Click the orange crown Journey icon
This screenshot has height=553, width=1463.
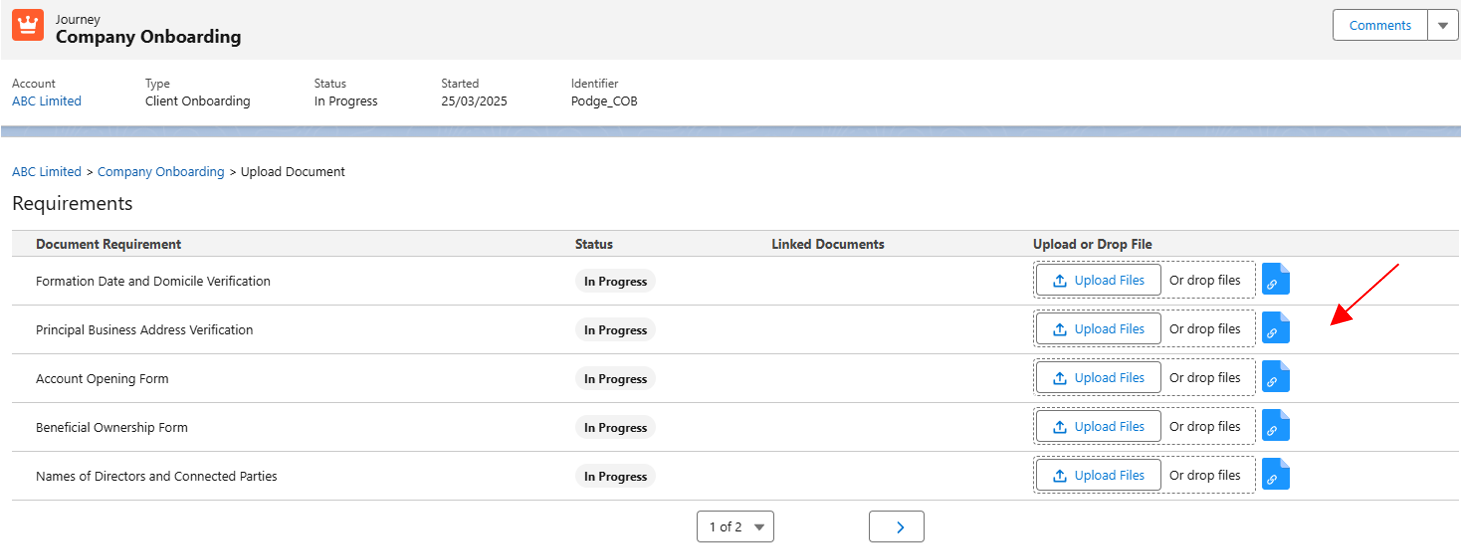pyautogui.click(x=28, y=25)
